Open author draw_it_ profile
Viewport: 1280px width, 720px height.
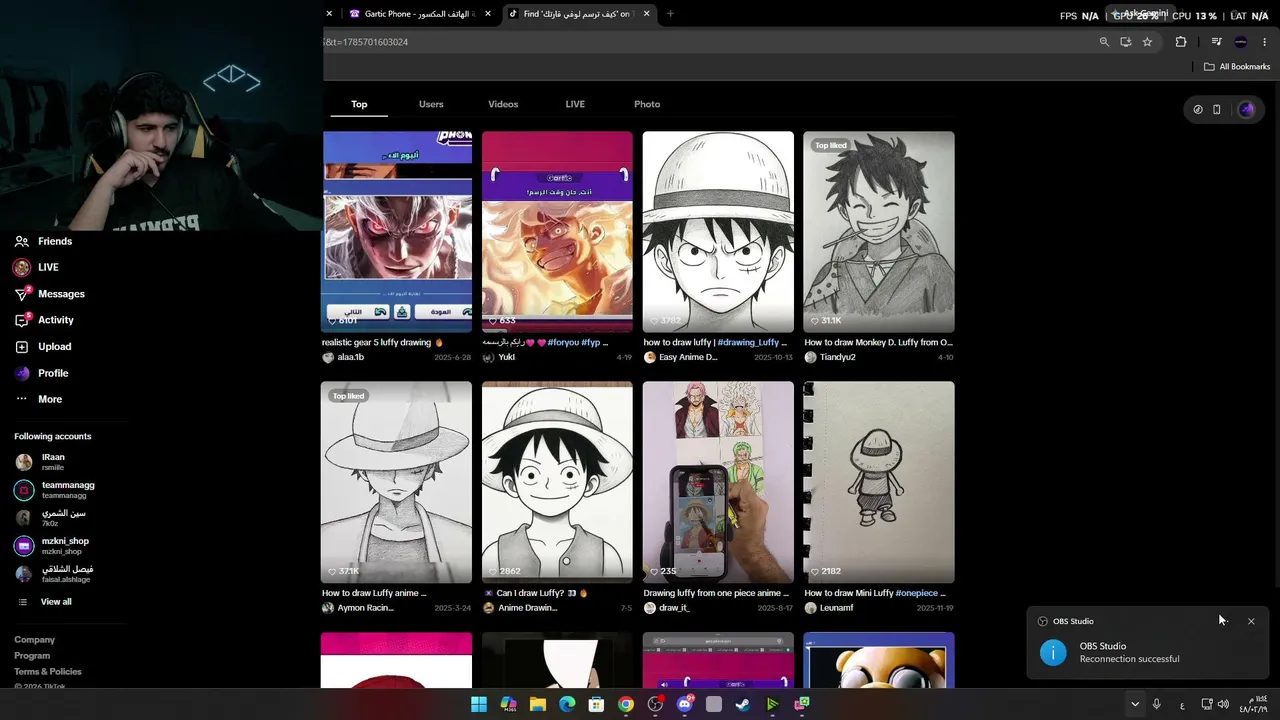(x=667, y=608)
